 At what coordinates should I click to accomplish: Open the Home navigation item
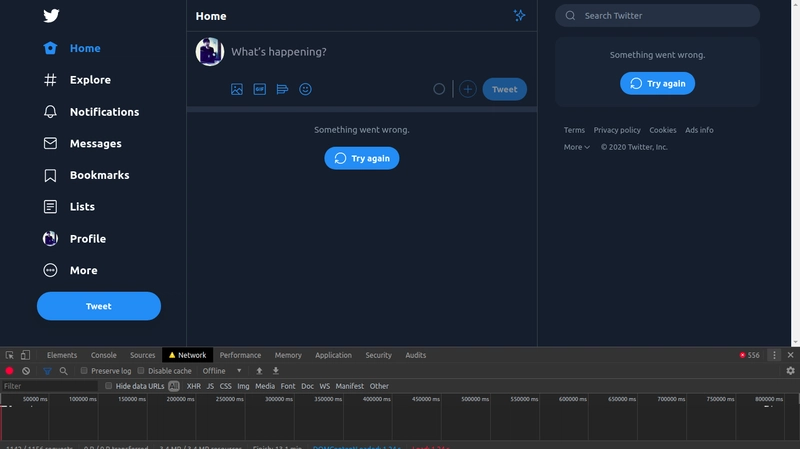click(72, 48)
